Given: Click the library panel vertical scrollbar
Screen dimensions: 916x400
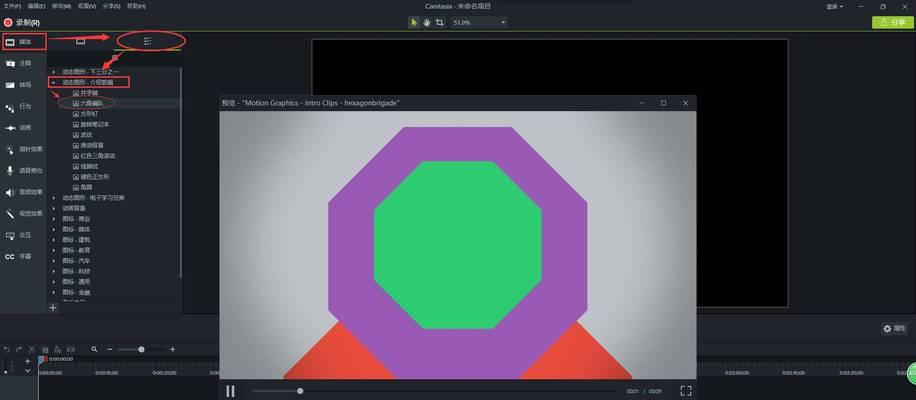Looking at the screenshot, I should 181,172.
